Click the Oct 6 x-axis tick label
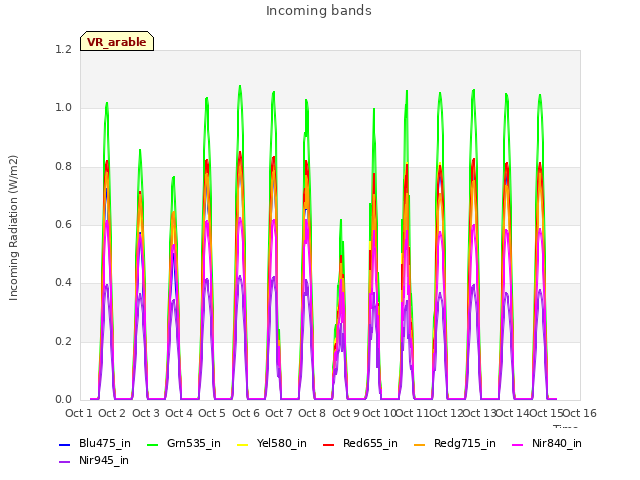Viewport: 640px width, 480px height. (x=246, y=413)
